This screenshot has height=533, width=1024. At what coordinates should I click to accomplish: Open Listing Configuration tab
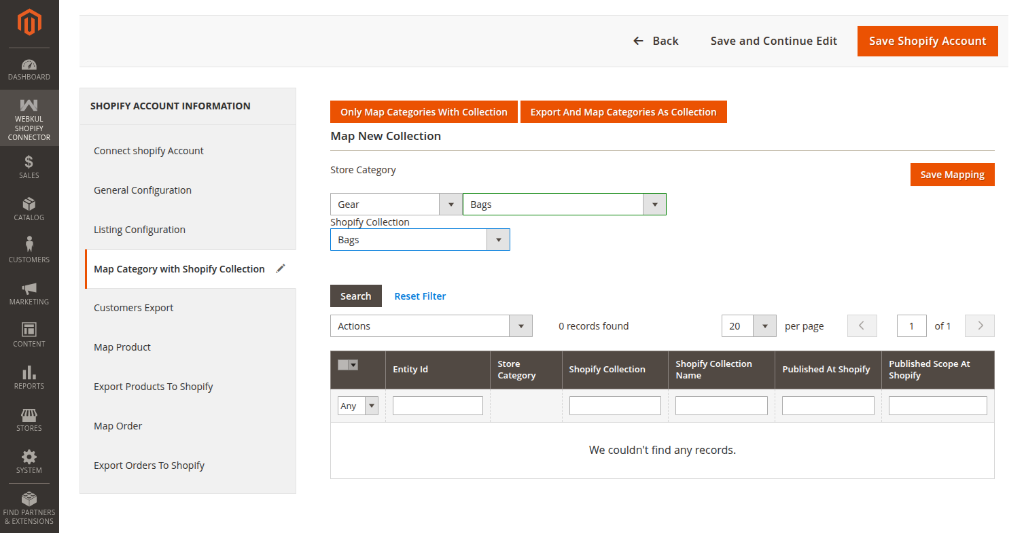point(139,229)
